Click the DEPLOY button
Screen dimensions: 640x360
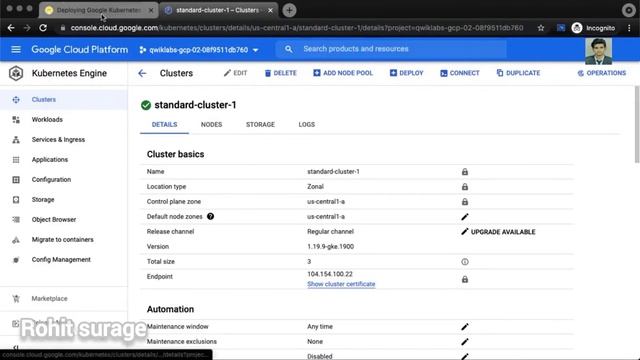[407, 73]
